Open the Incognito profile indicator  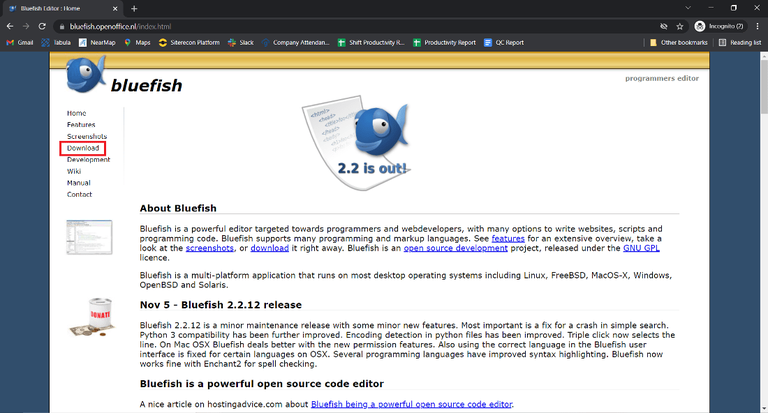720,26
